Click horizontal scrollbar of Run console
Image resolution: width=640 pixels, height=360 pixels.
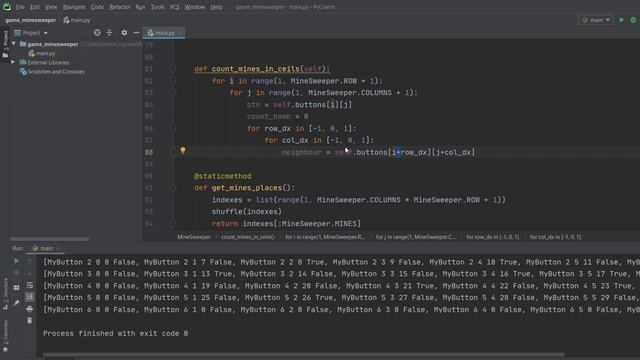tap(304, 355)
